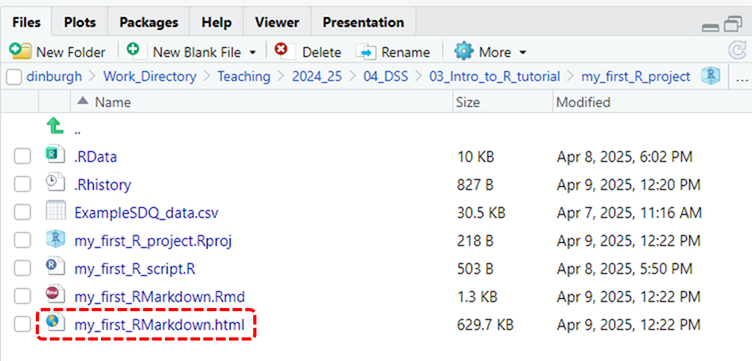This screenshot has height=361, width=752.
Task: Click the '629.7 KB' size value
Action: pyautogui.click(x=485, y=325)
